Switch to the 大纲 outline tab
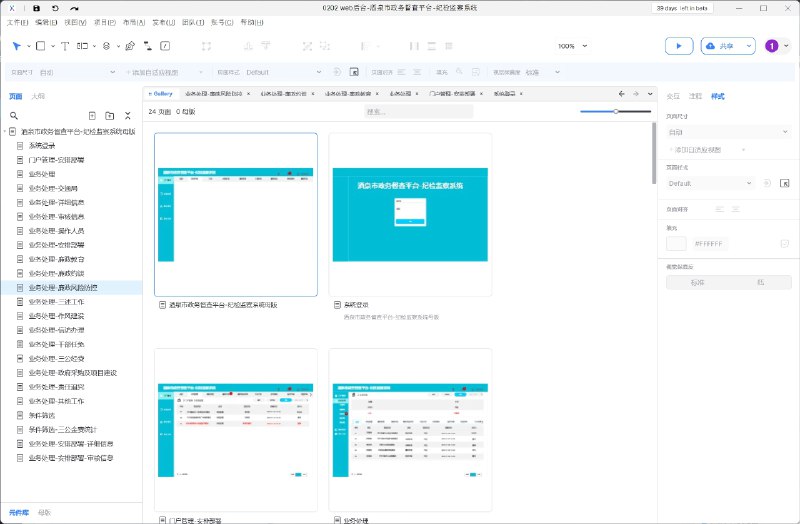 click(38, 96)
